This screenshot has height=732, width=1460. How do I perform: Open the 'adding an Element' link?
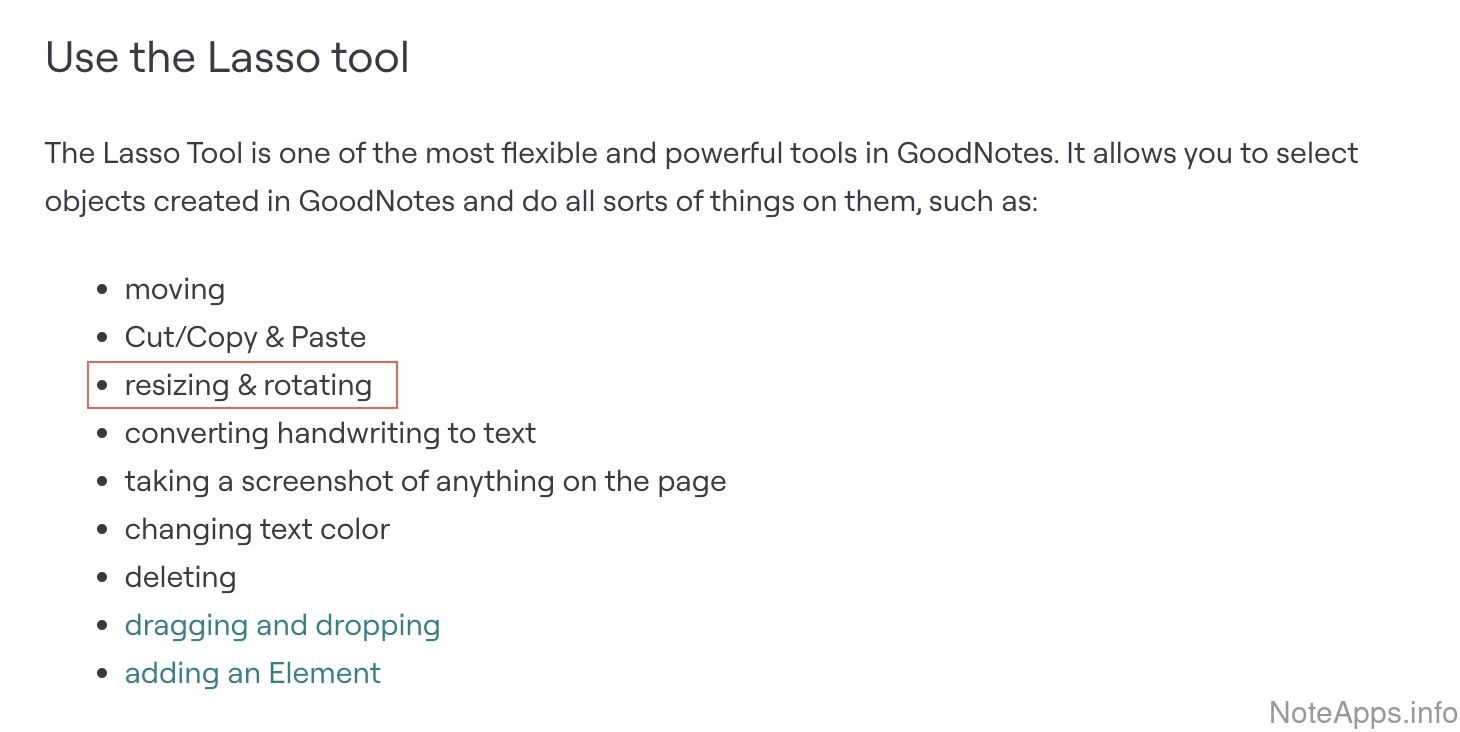click(252, 674)
